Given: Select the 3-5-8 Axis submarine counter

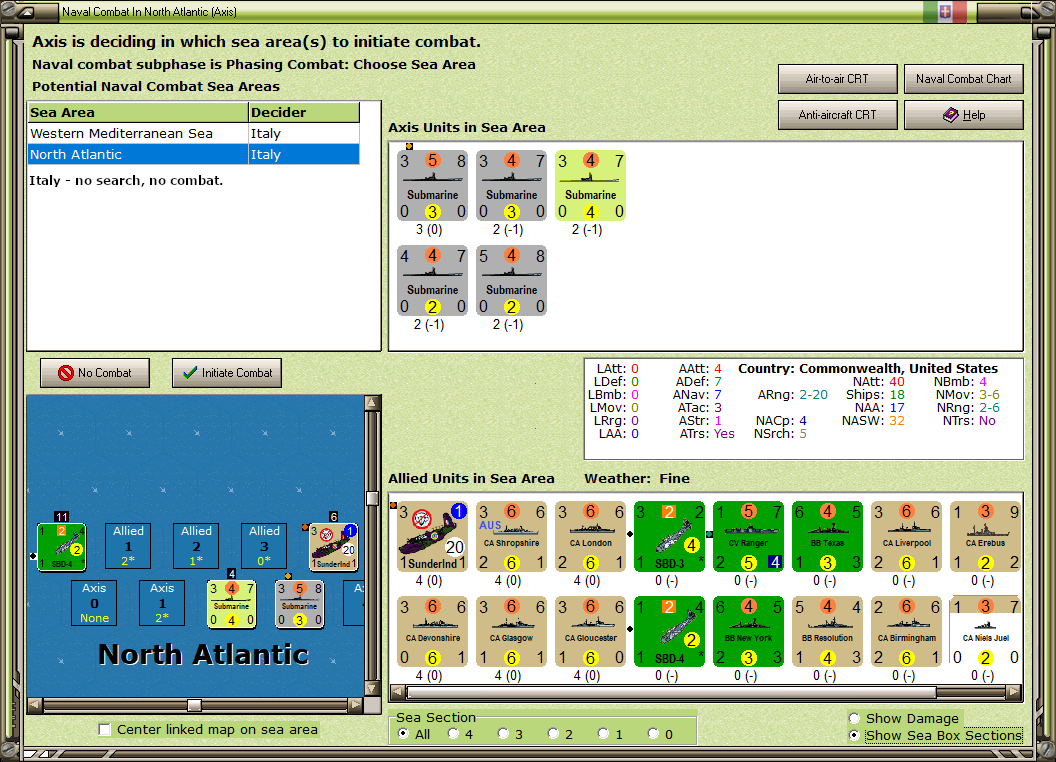Looking at the screenshot, I should [432, 185].
